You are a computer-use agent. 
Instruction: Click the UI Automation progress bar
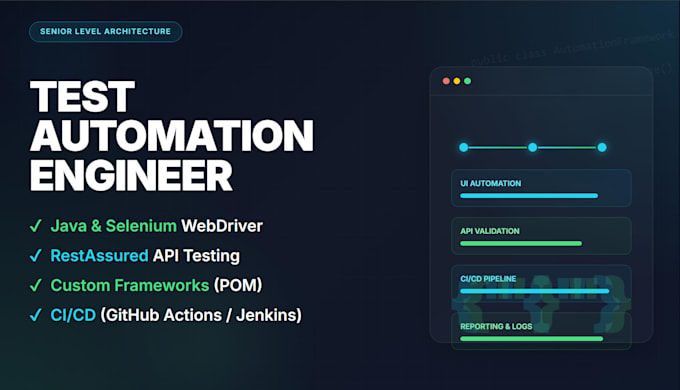coord(529,196)
